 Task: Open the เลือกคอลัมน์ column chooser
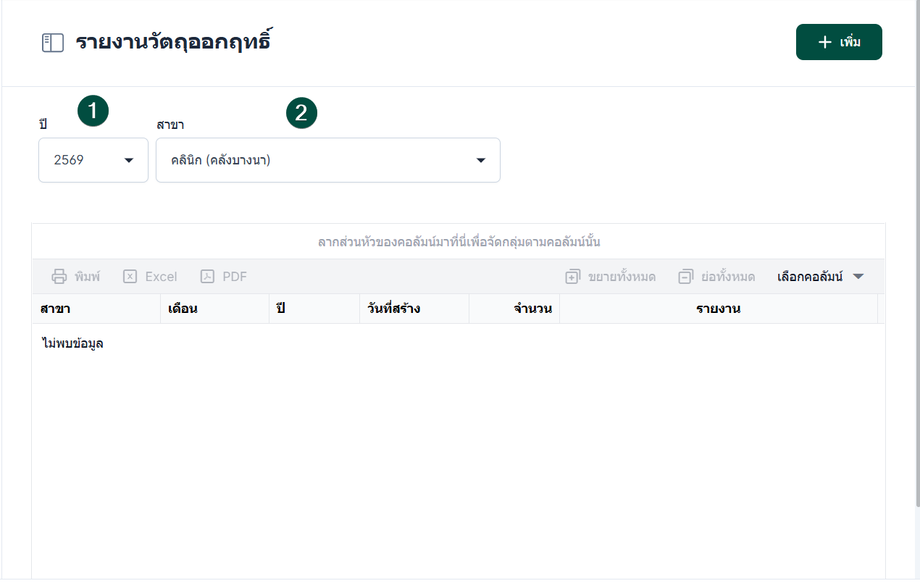click(x=820, y=277)
